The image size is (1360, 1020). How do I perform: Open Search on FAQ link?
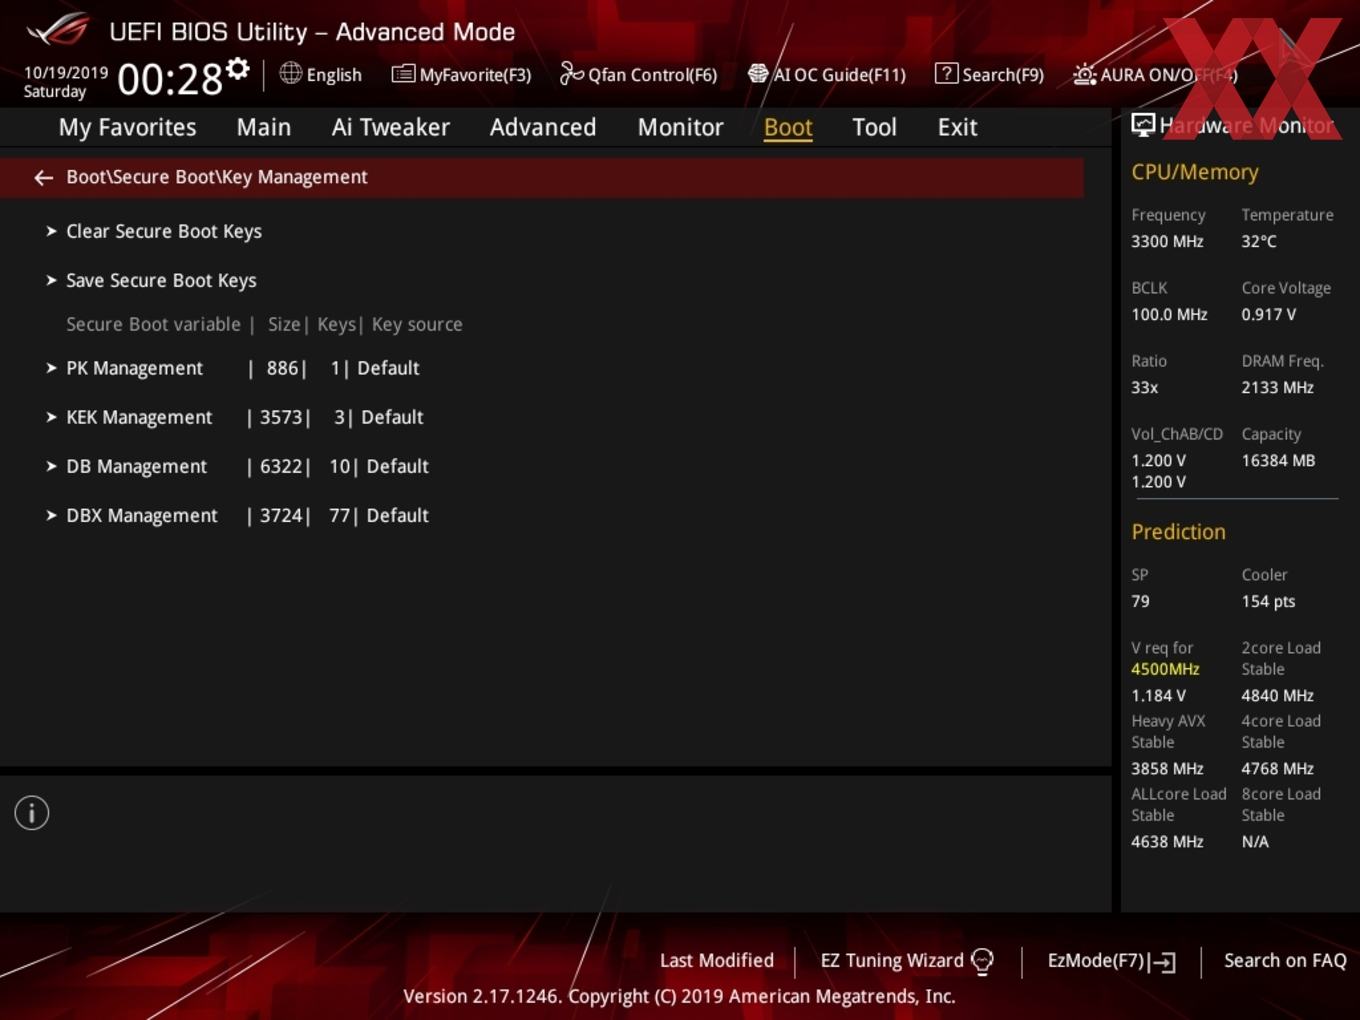point(1285,961)
